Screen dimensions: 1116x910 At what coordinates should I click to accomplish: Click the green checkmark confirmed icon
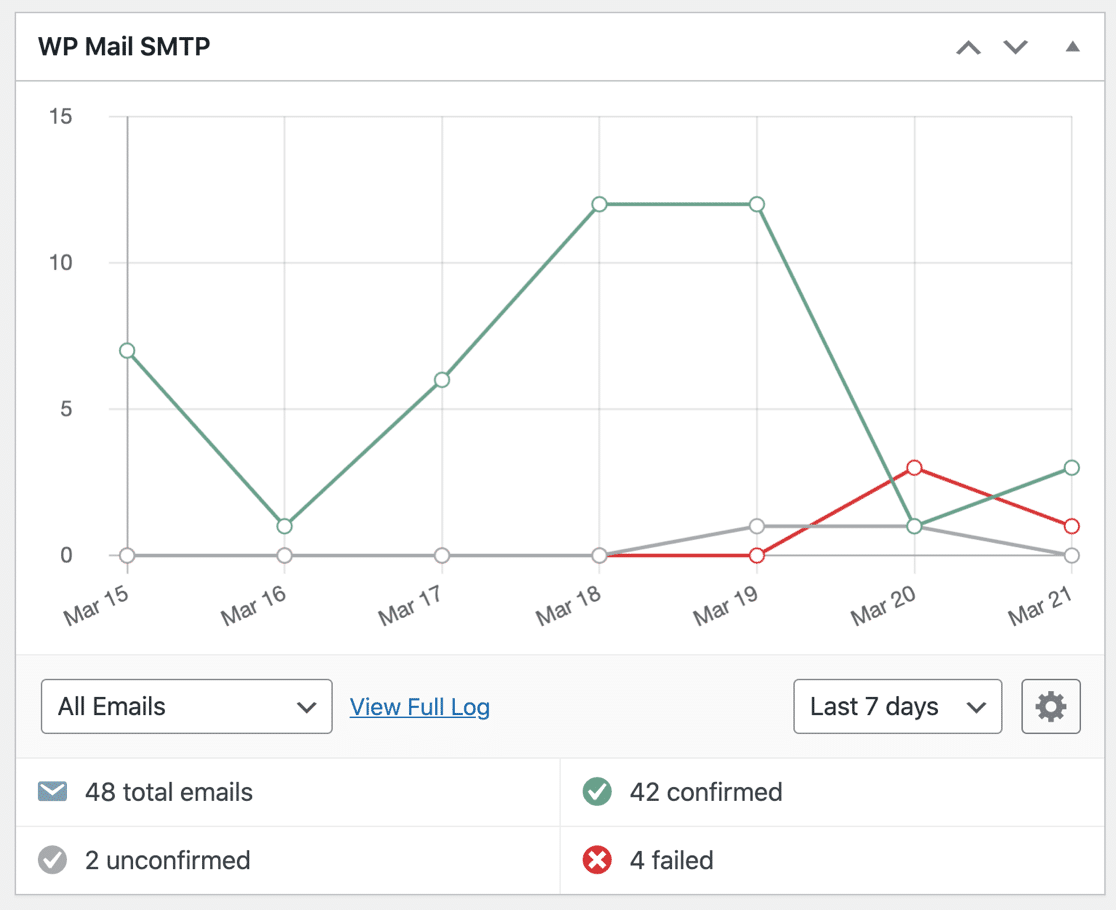596,791
